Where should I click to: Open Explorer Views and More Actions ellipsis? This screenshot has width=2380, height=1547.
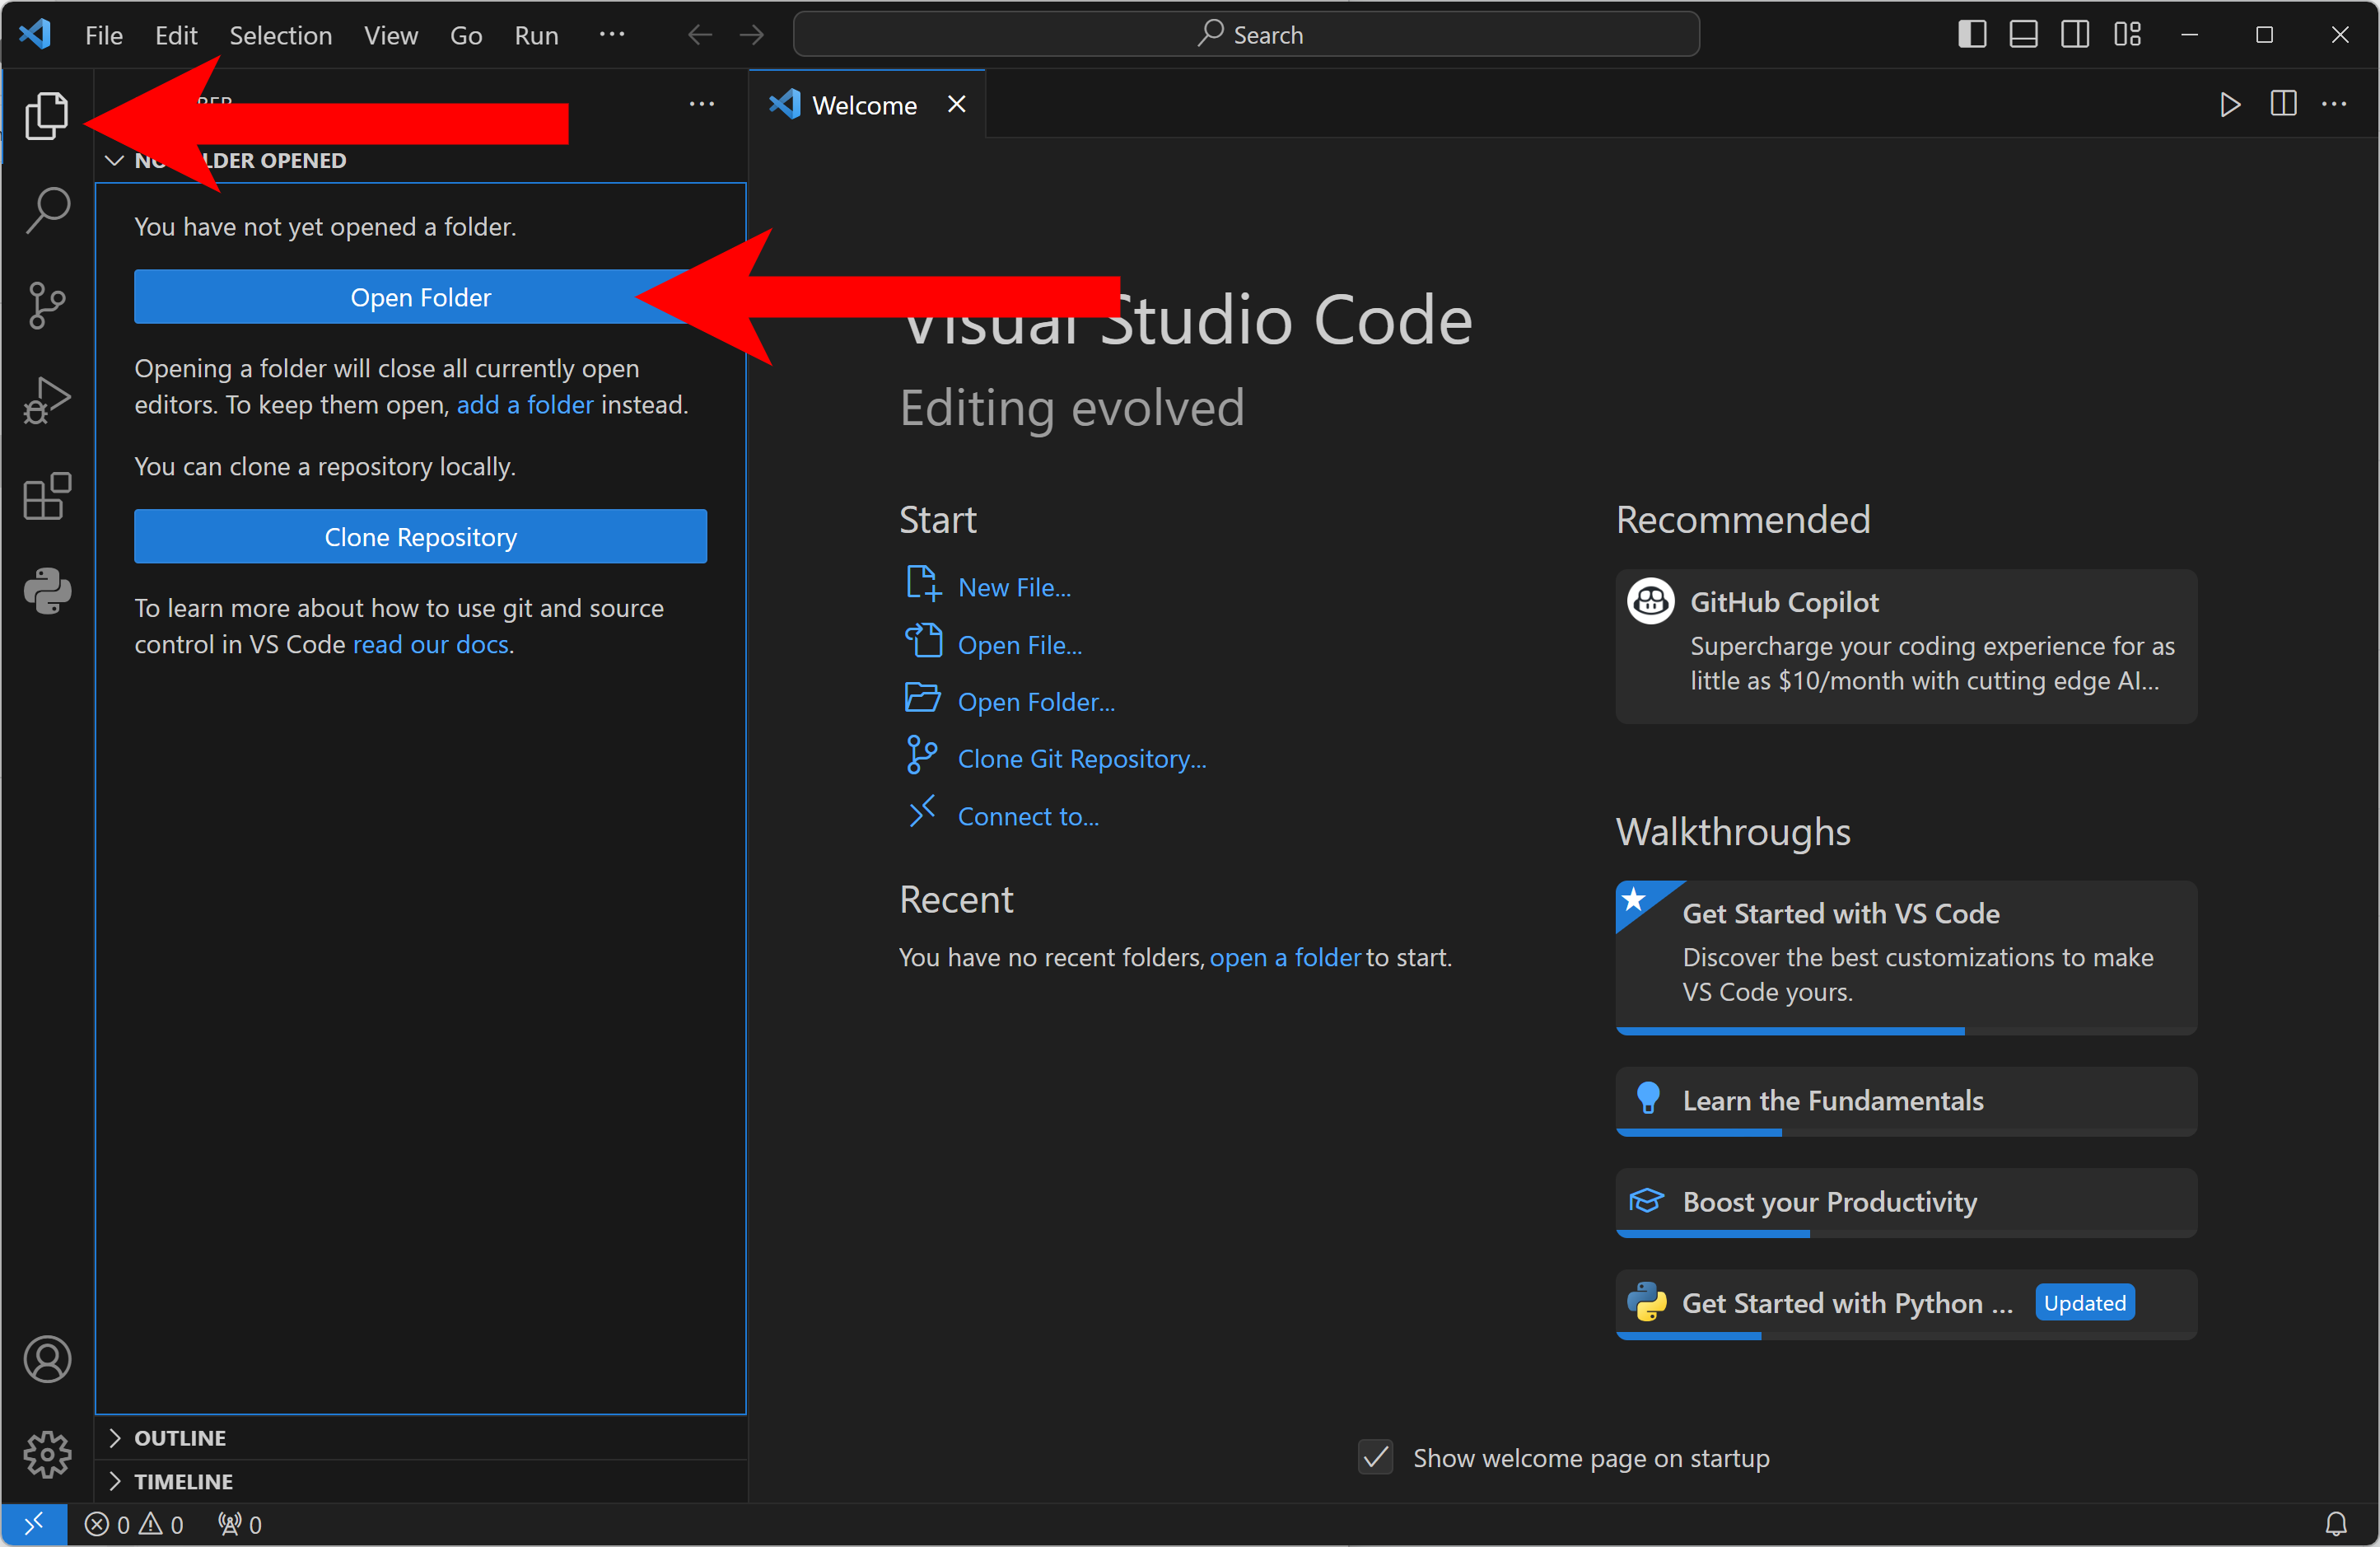coord(702,104)
